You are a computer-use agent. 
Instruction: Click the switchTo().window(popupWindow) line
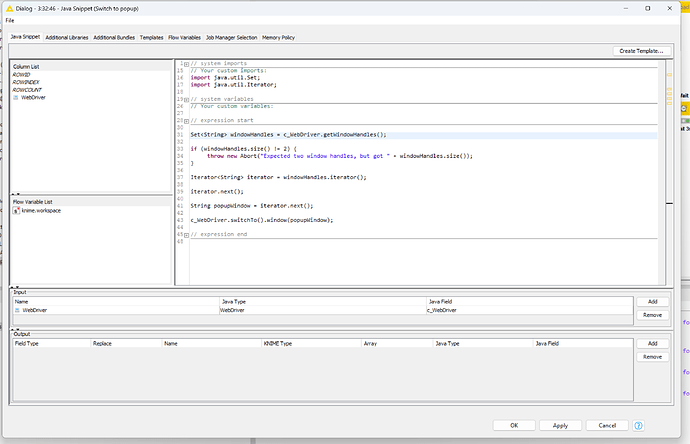pyautogui.click(x=262, y=220)
